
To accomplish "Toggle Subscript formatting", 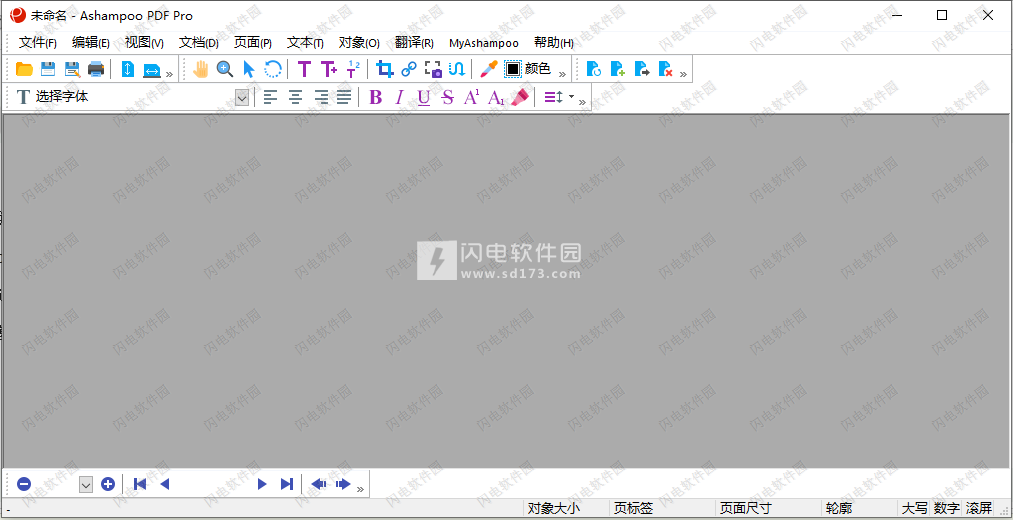I will [x=496, y=98].
